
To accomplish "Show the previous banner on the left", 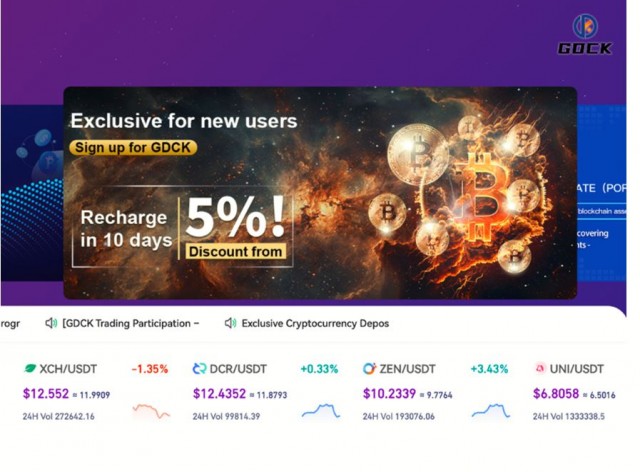I will pos(30,190).
